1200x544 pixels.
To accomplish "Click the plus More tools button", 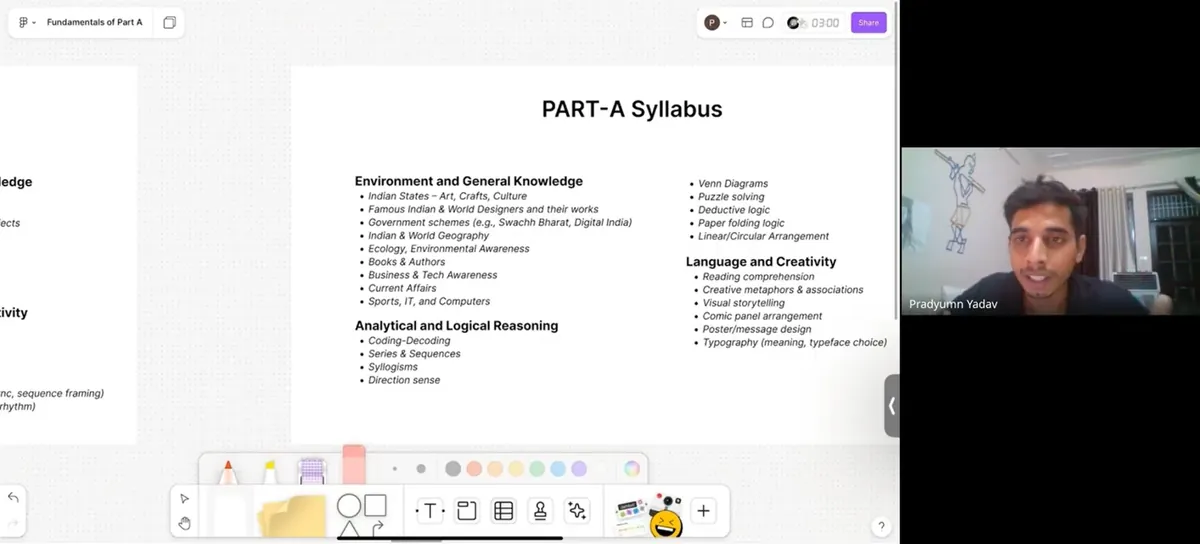I will tap(703, 511).
